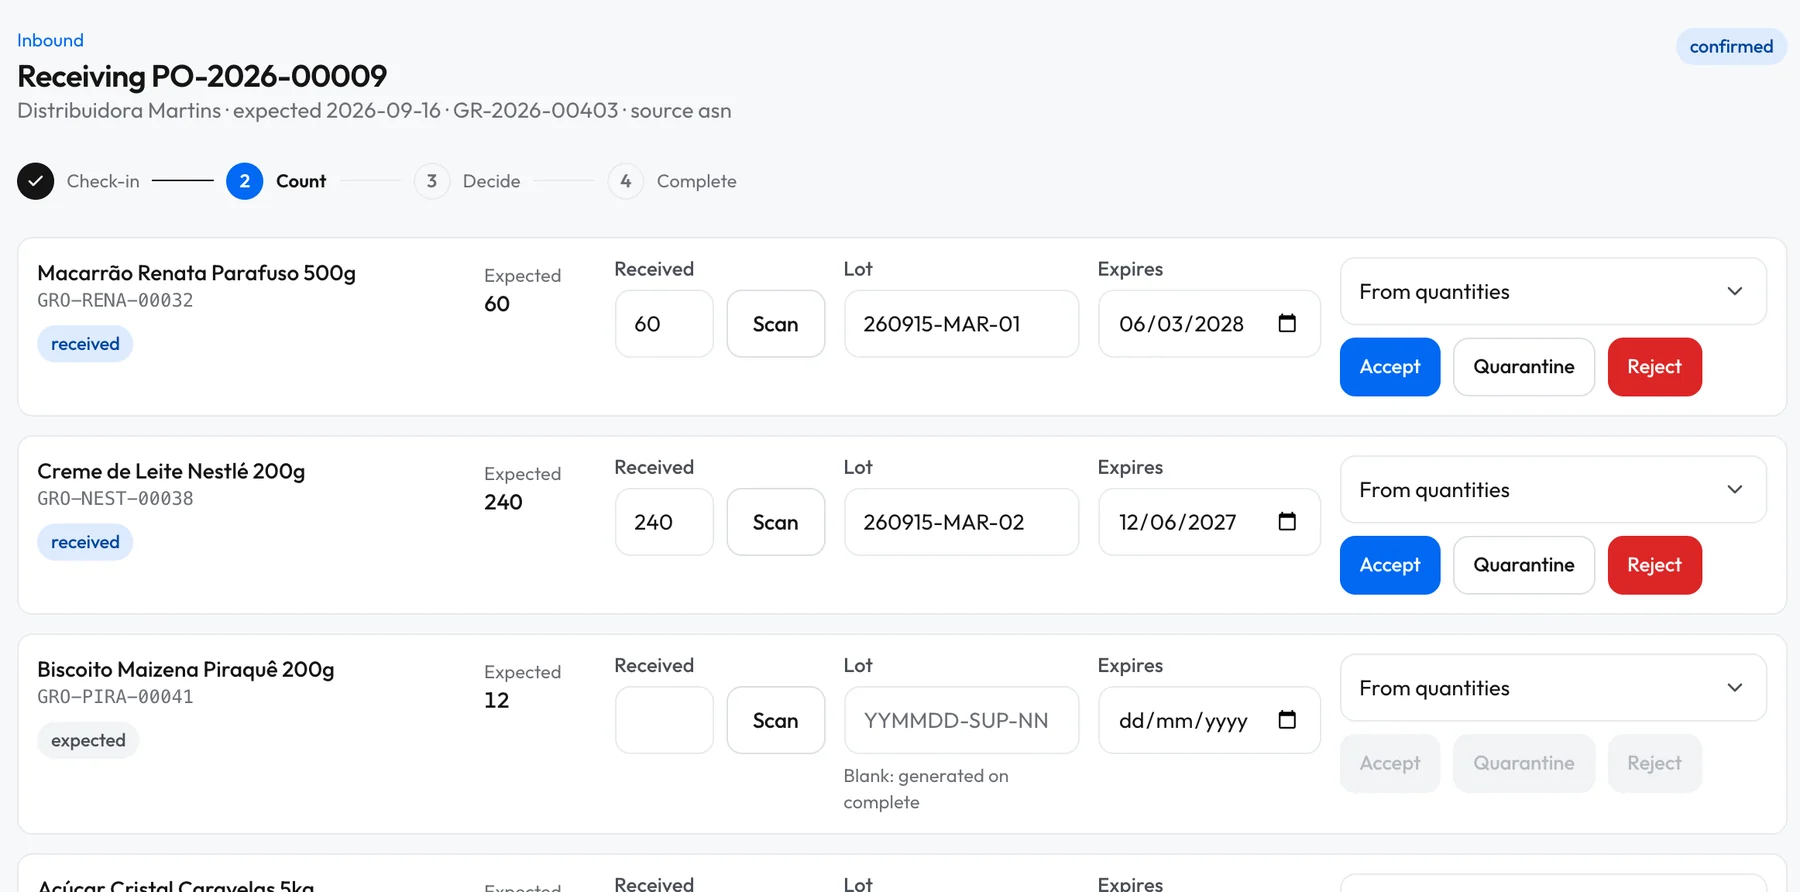Image resolution: width=1800 pixels, height=892 pixels.
Task: Open From quantities dropdown for Biscoito Maizena
Action: (1553, 687)
